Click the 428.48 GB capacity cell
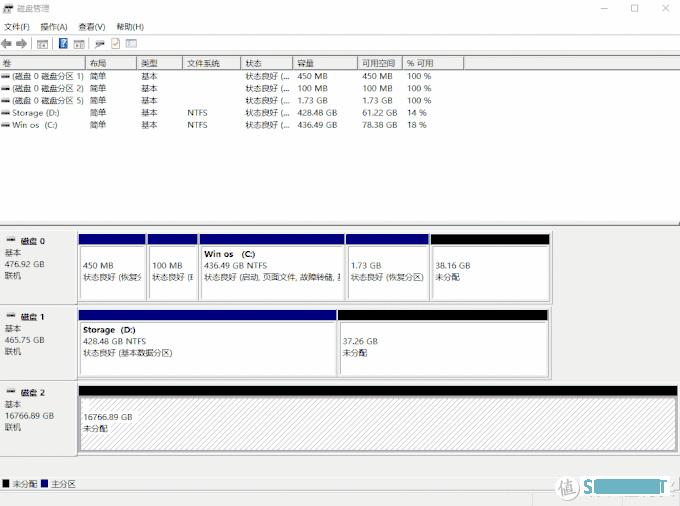This screenshot has width=680, height=506. tap(317, 113)
